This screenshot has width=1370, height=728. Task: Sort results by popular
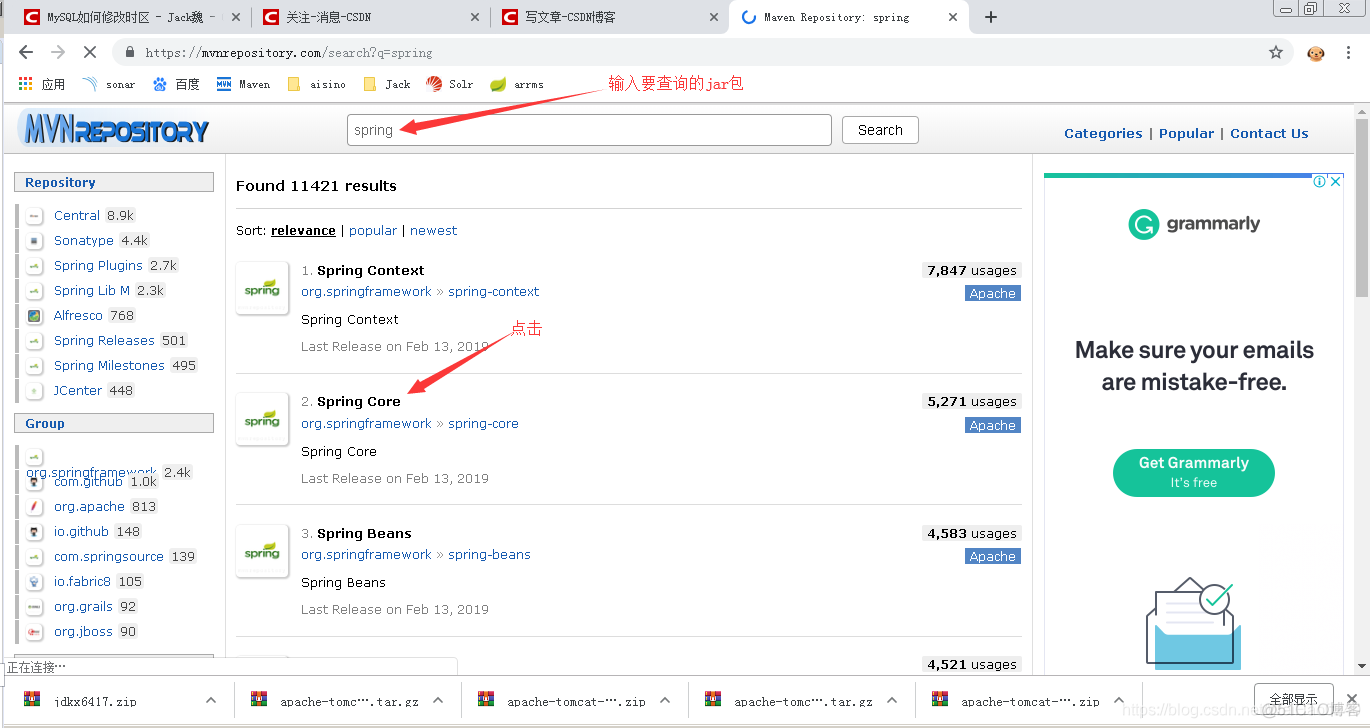373,230
